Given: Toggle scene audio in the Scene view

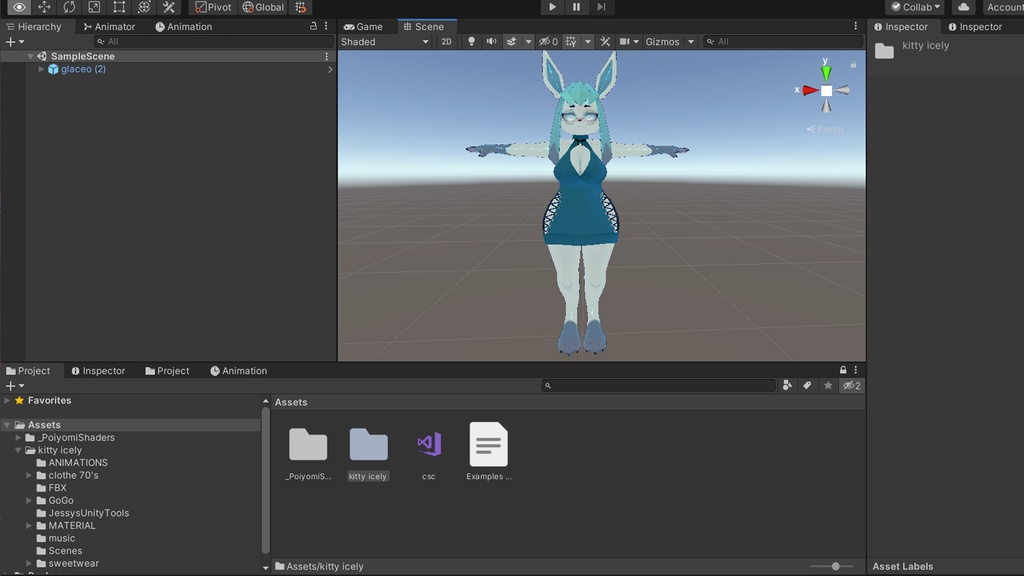Looking at the screenshot, I should tap(493, 41).
